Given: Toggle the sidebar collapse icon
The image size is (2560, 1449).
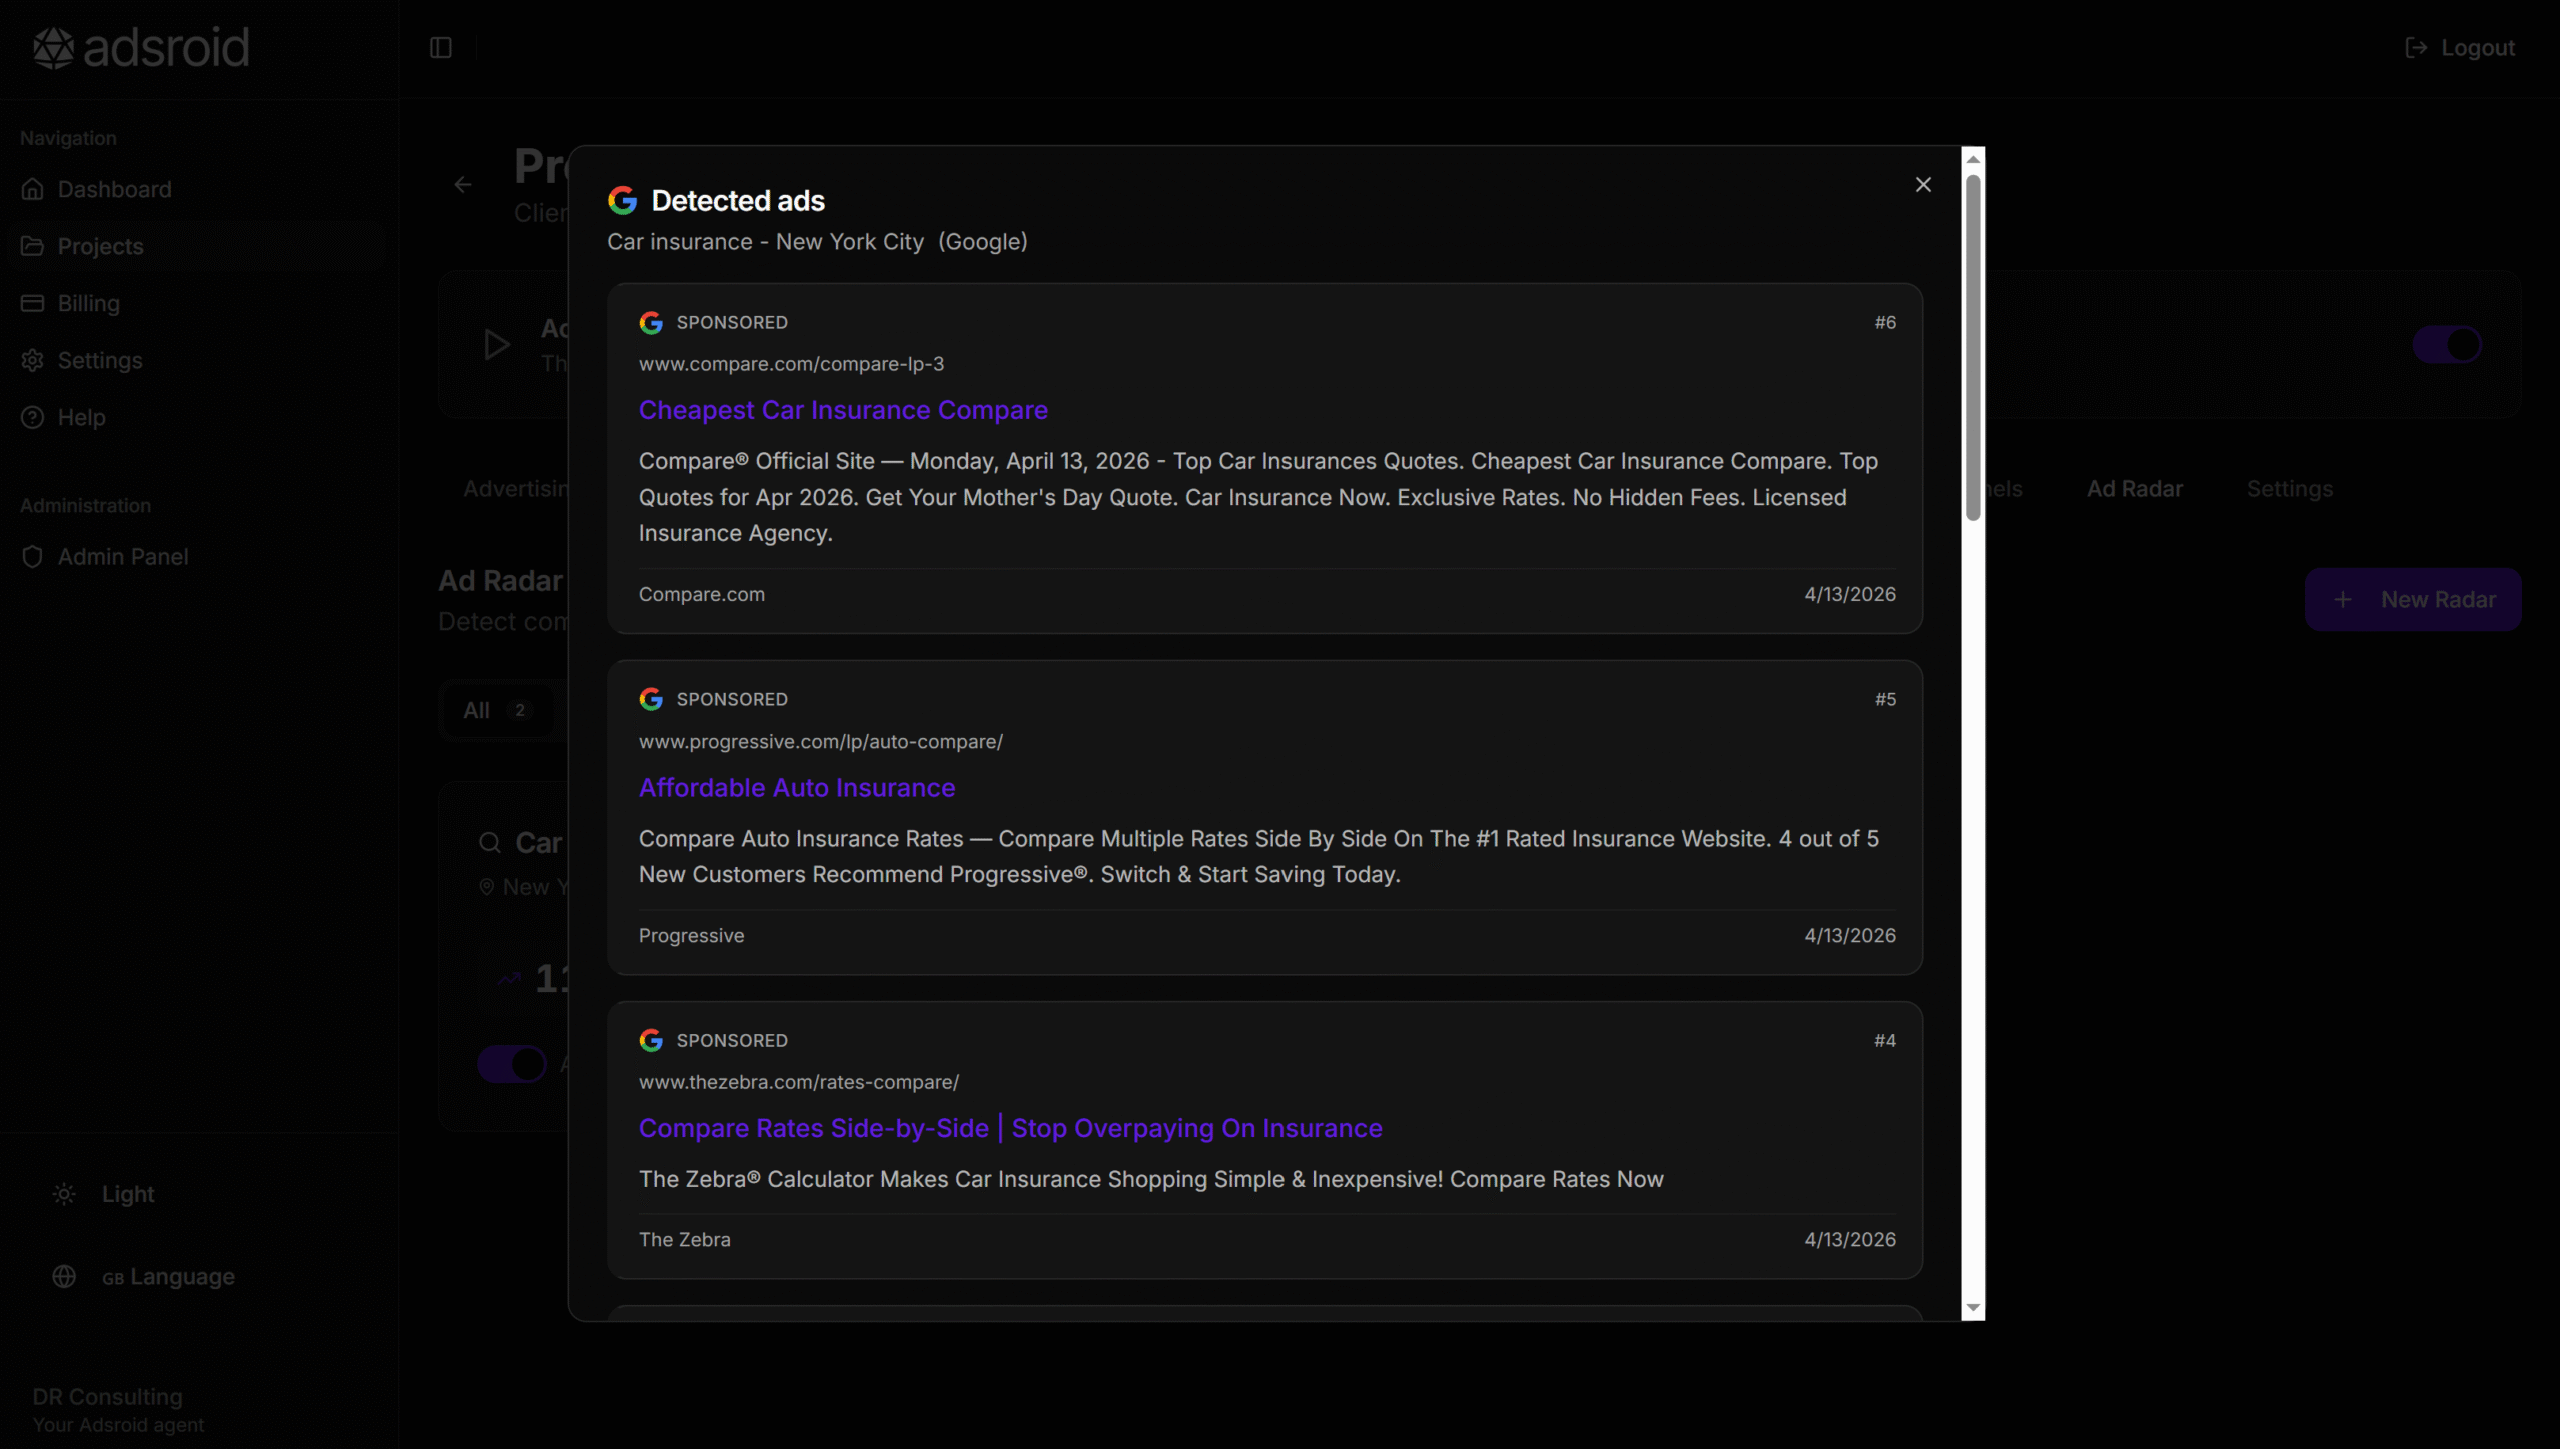Looking at the screenshot, I should (441, 48).
